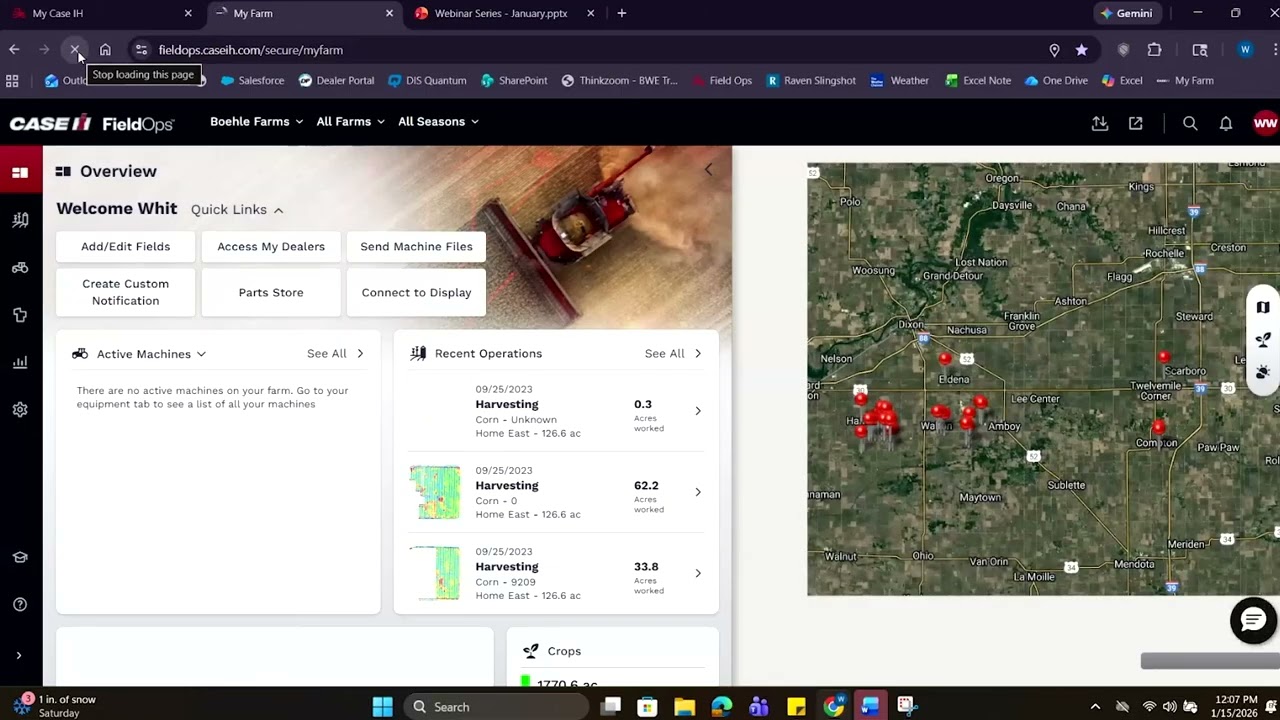Click the Create Custom Notification button
This screenshot has width=1280, height=720.
(126, 293)
